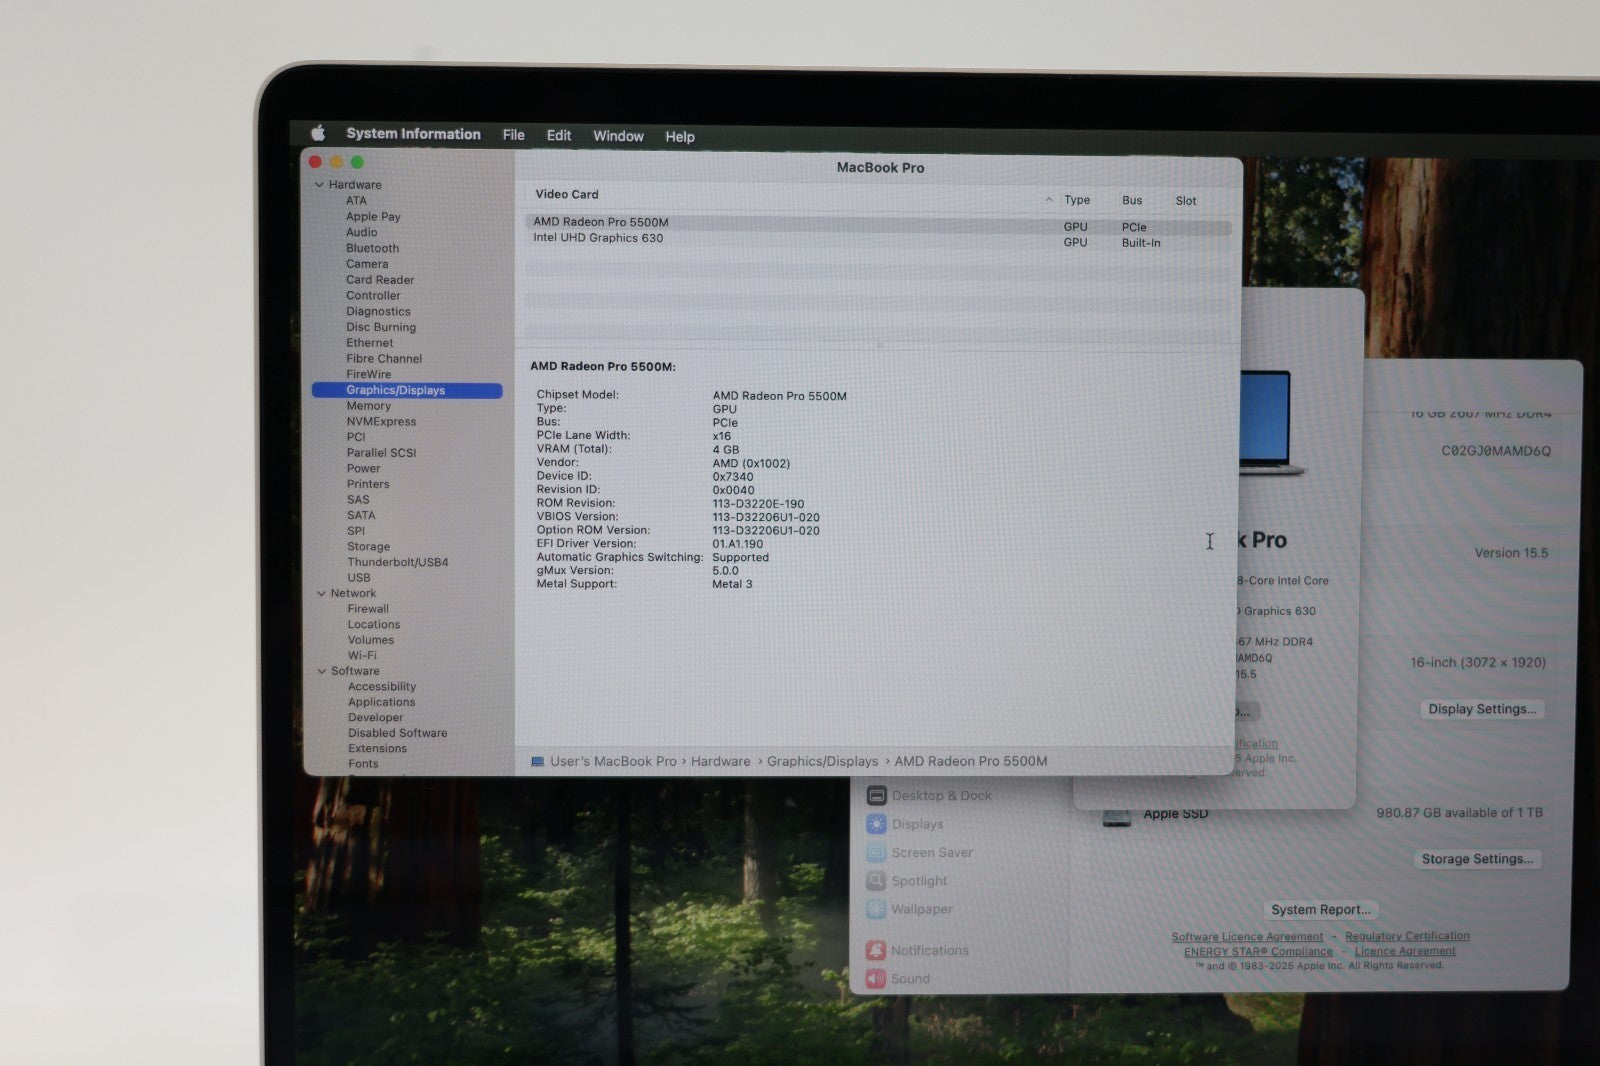Image resolution: width=1600 pixels, height=1066 pixels.
Task: Select Apple Pay in sidebar
Action: point(373,216)
